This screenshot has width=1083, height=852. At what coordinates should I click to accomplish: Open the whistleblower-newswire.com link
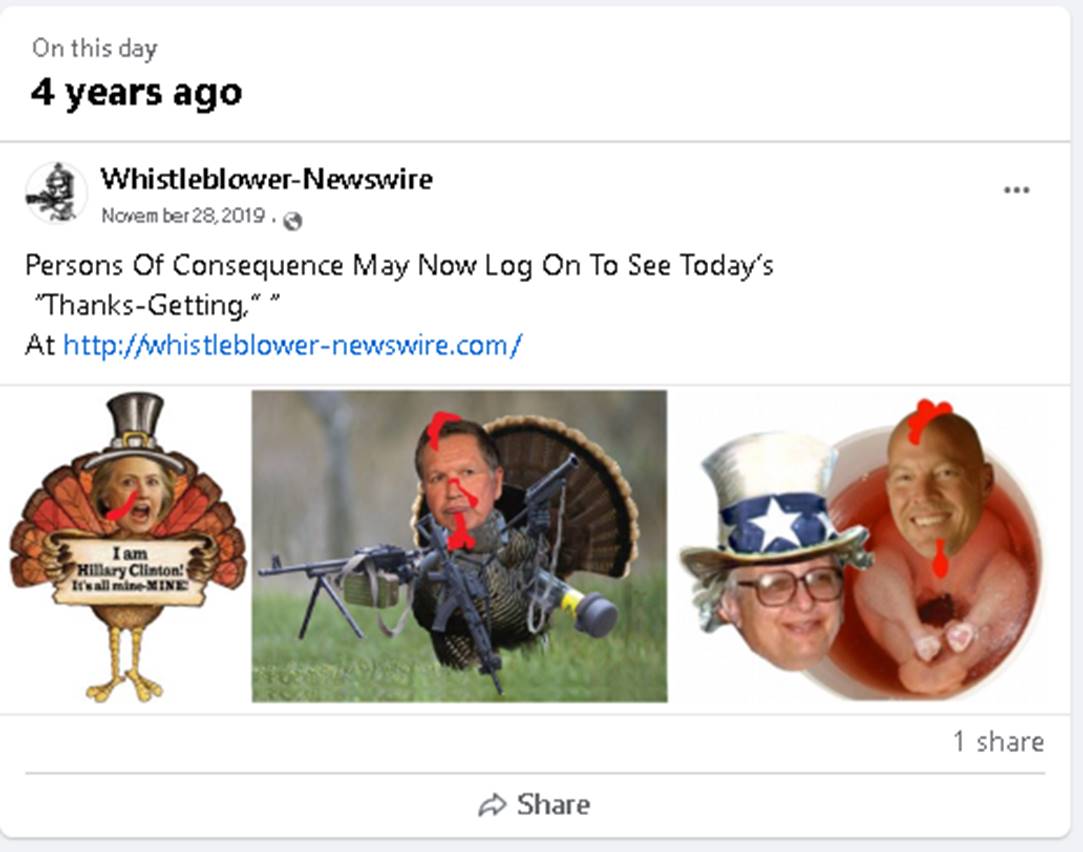tap(292, 345)
